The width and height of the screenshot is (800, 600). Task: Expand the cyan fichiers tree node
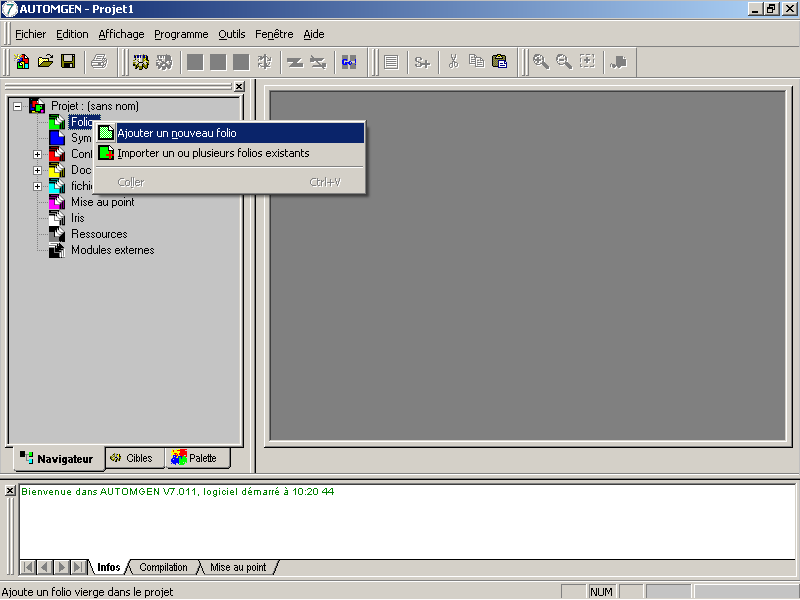38,186
